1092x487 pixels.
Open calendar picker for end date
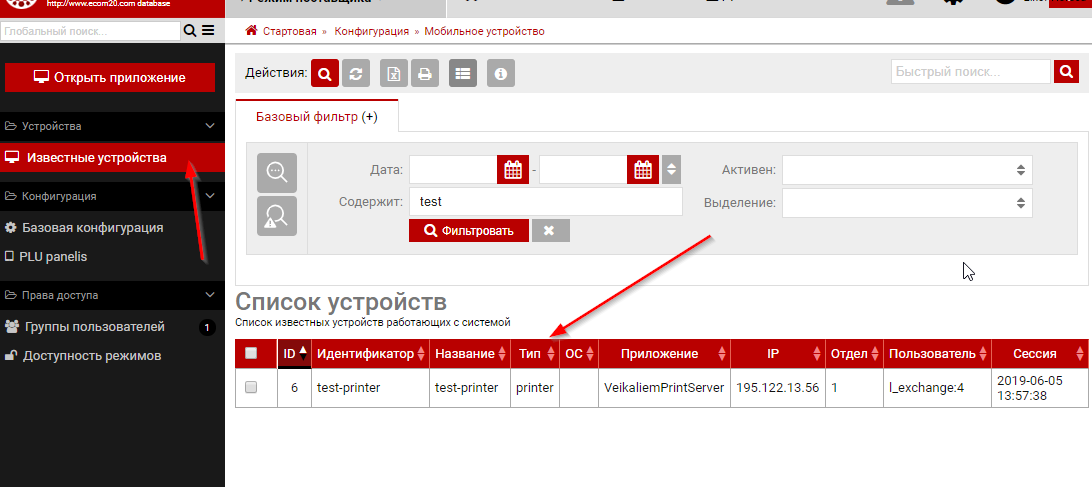pos(642,170)
